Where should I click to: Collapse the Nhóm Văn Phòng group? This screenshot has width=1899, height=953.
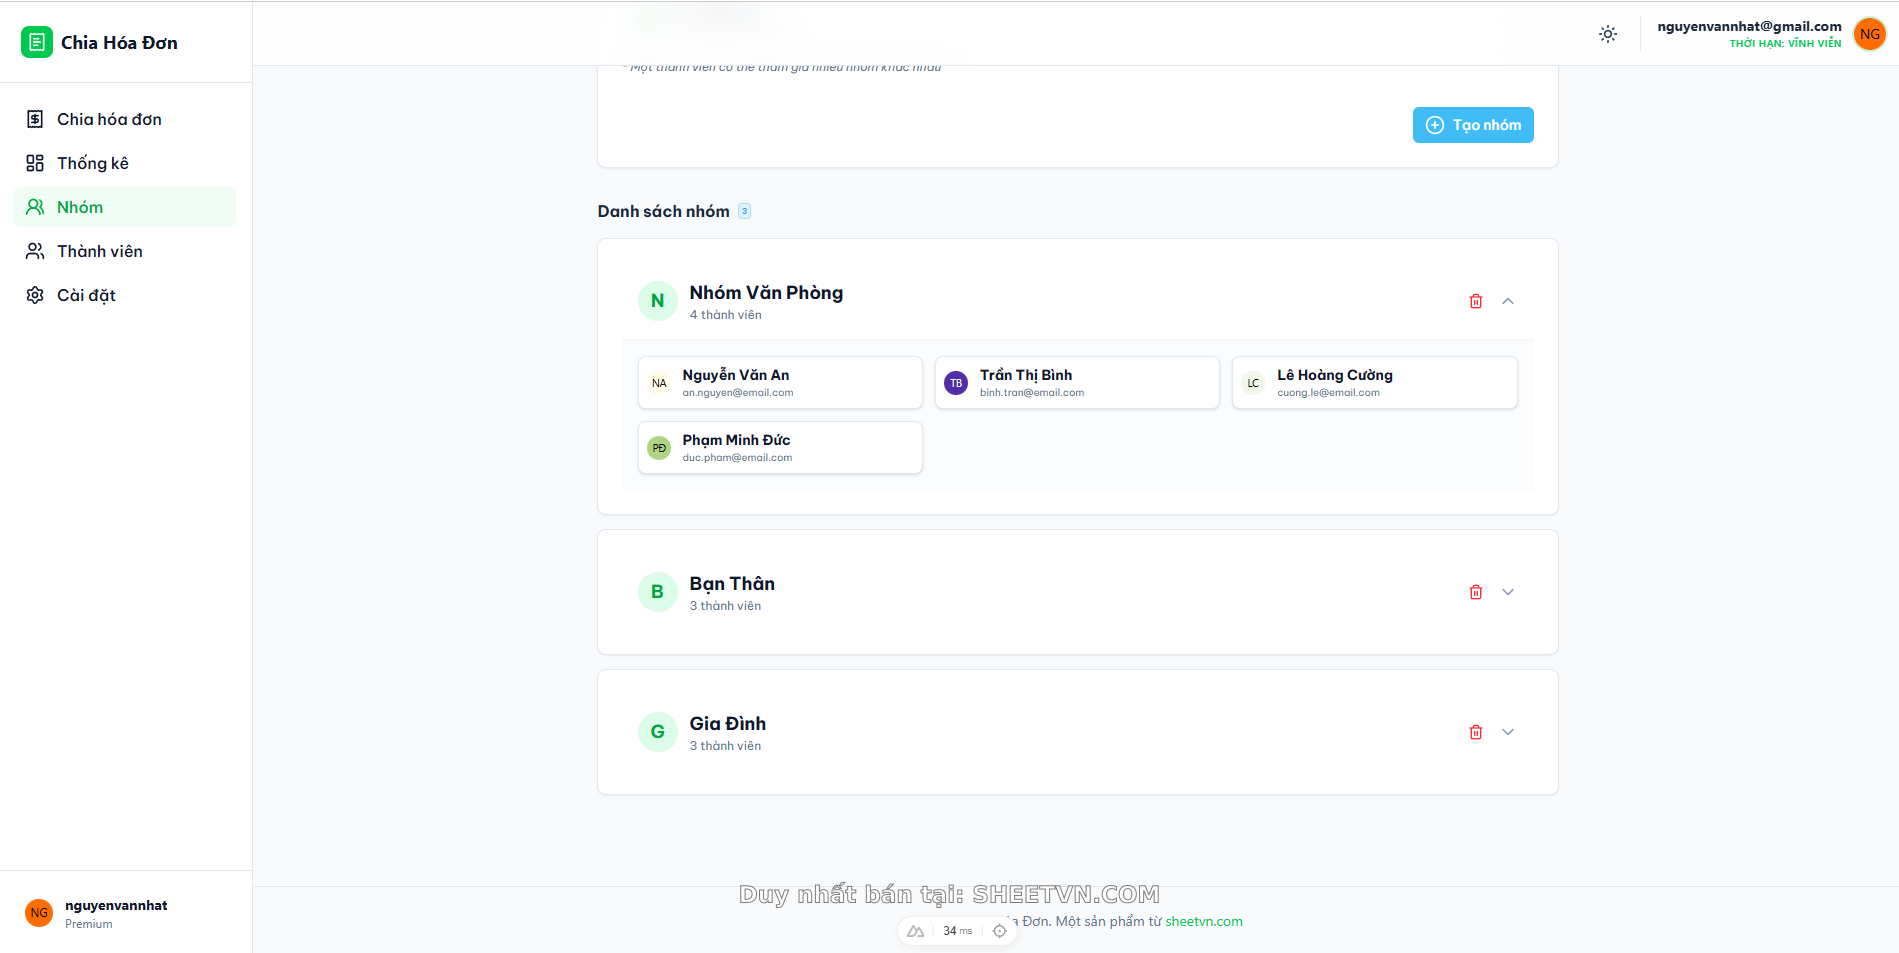(x=1508, y=301)
